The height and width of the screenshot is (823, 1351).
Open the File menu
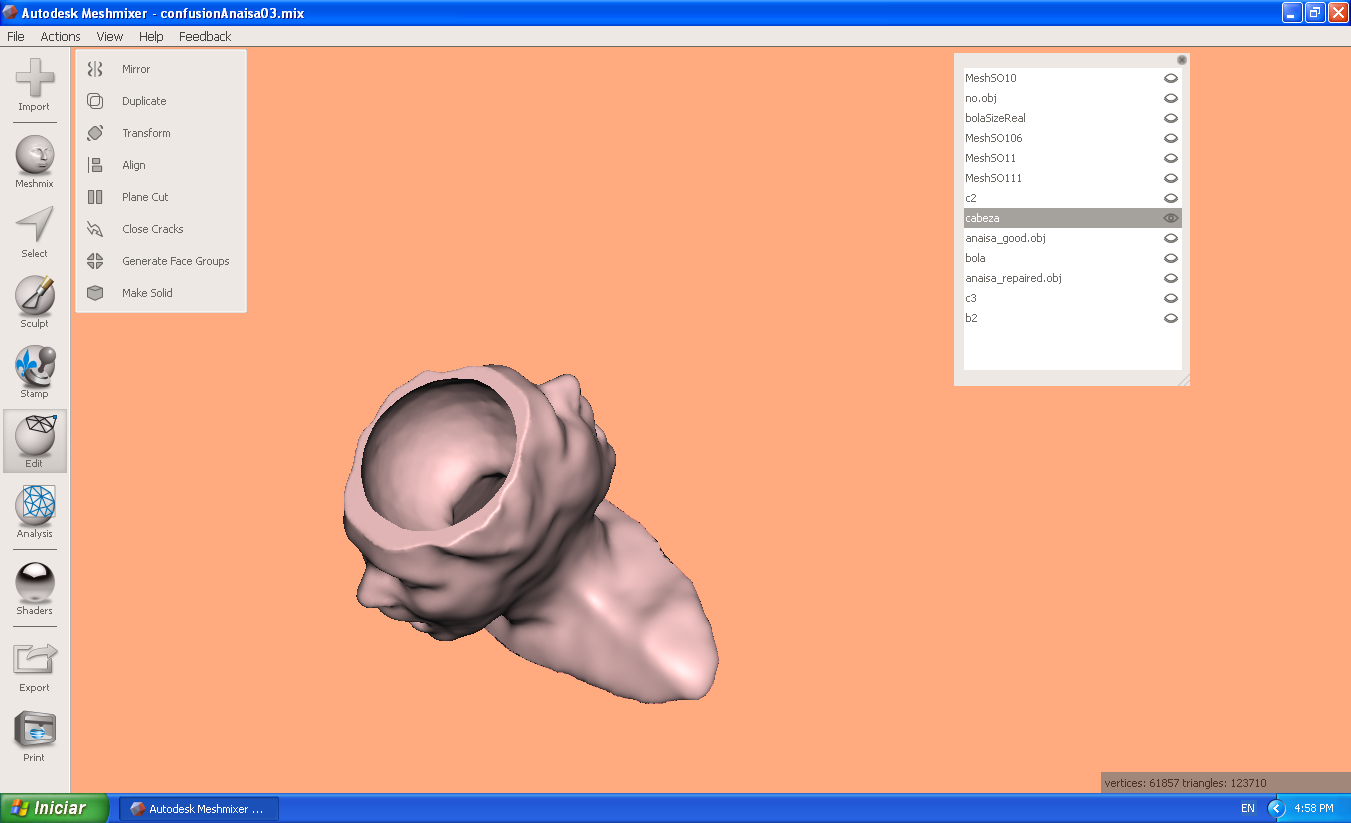(x=15, y=36)
